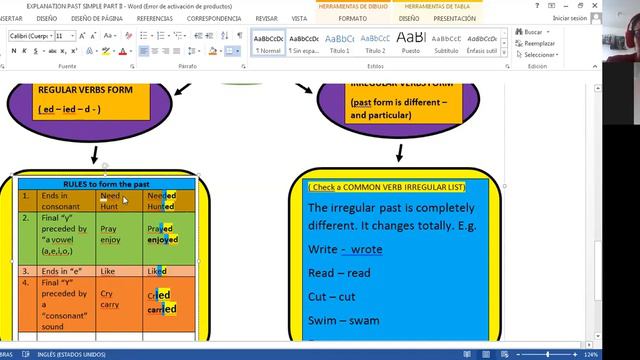Switch to print layout view in the status bar
Viewport: 640px width, 360px height.
point(486,354)
